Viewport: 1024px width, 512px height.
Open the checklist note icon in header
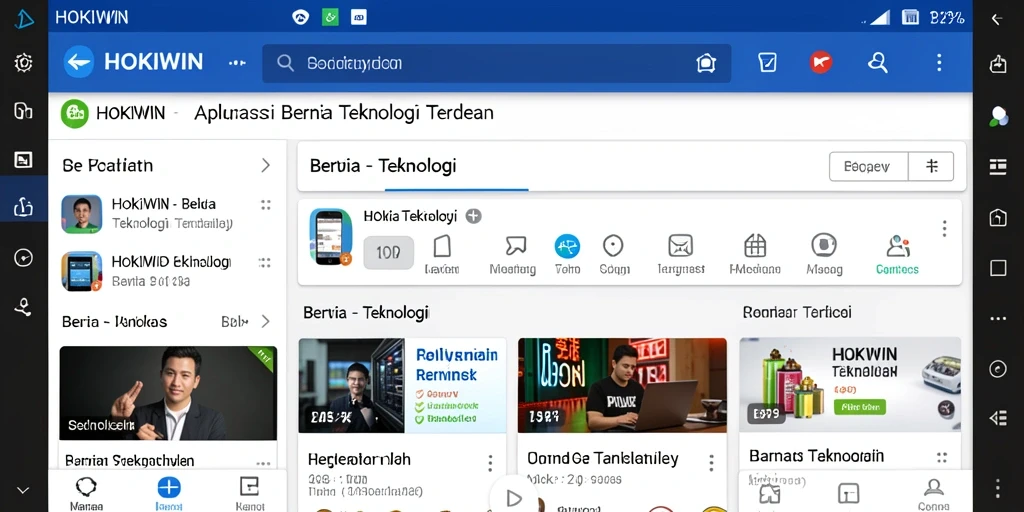point(767,63)
